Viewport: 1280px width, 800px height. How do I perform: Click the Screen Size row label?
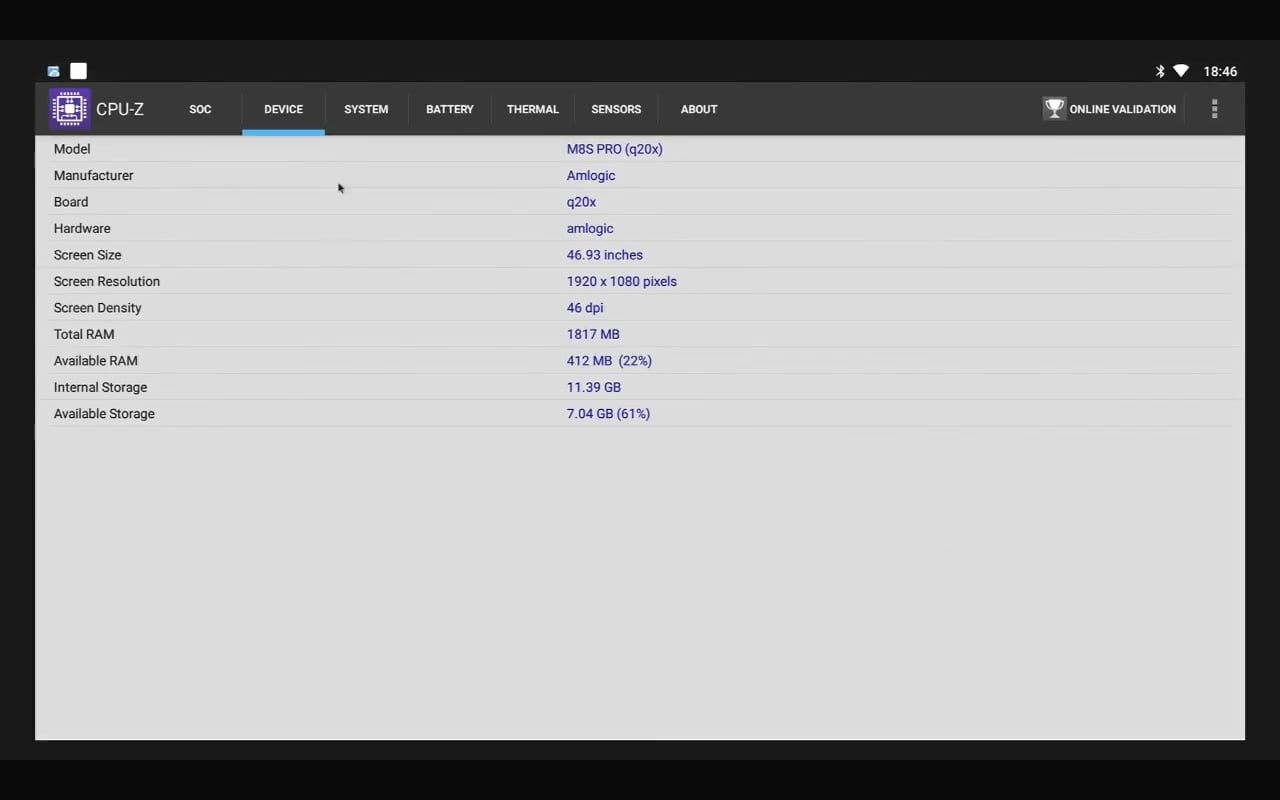[88, 255]
